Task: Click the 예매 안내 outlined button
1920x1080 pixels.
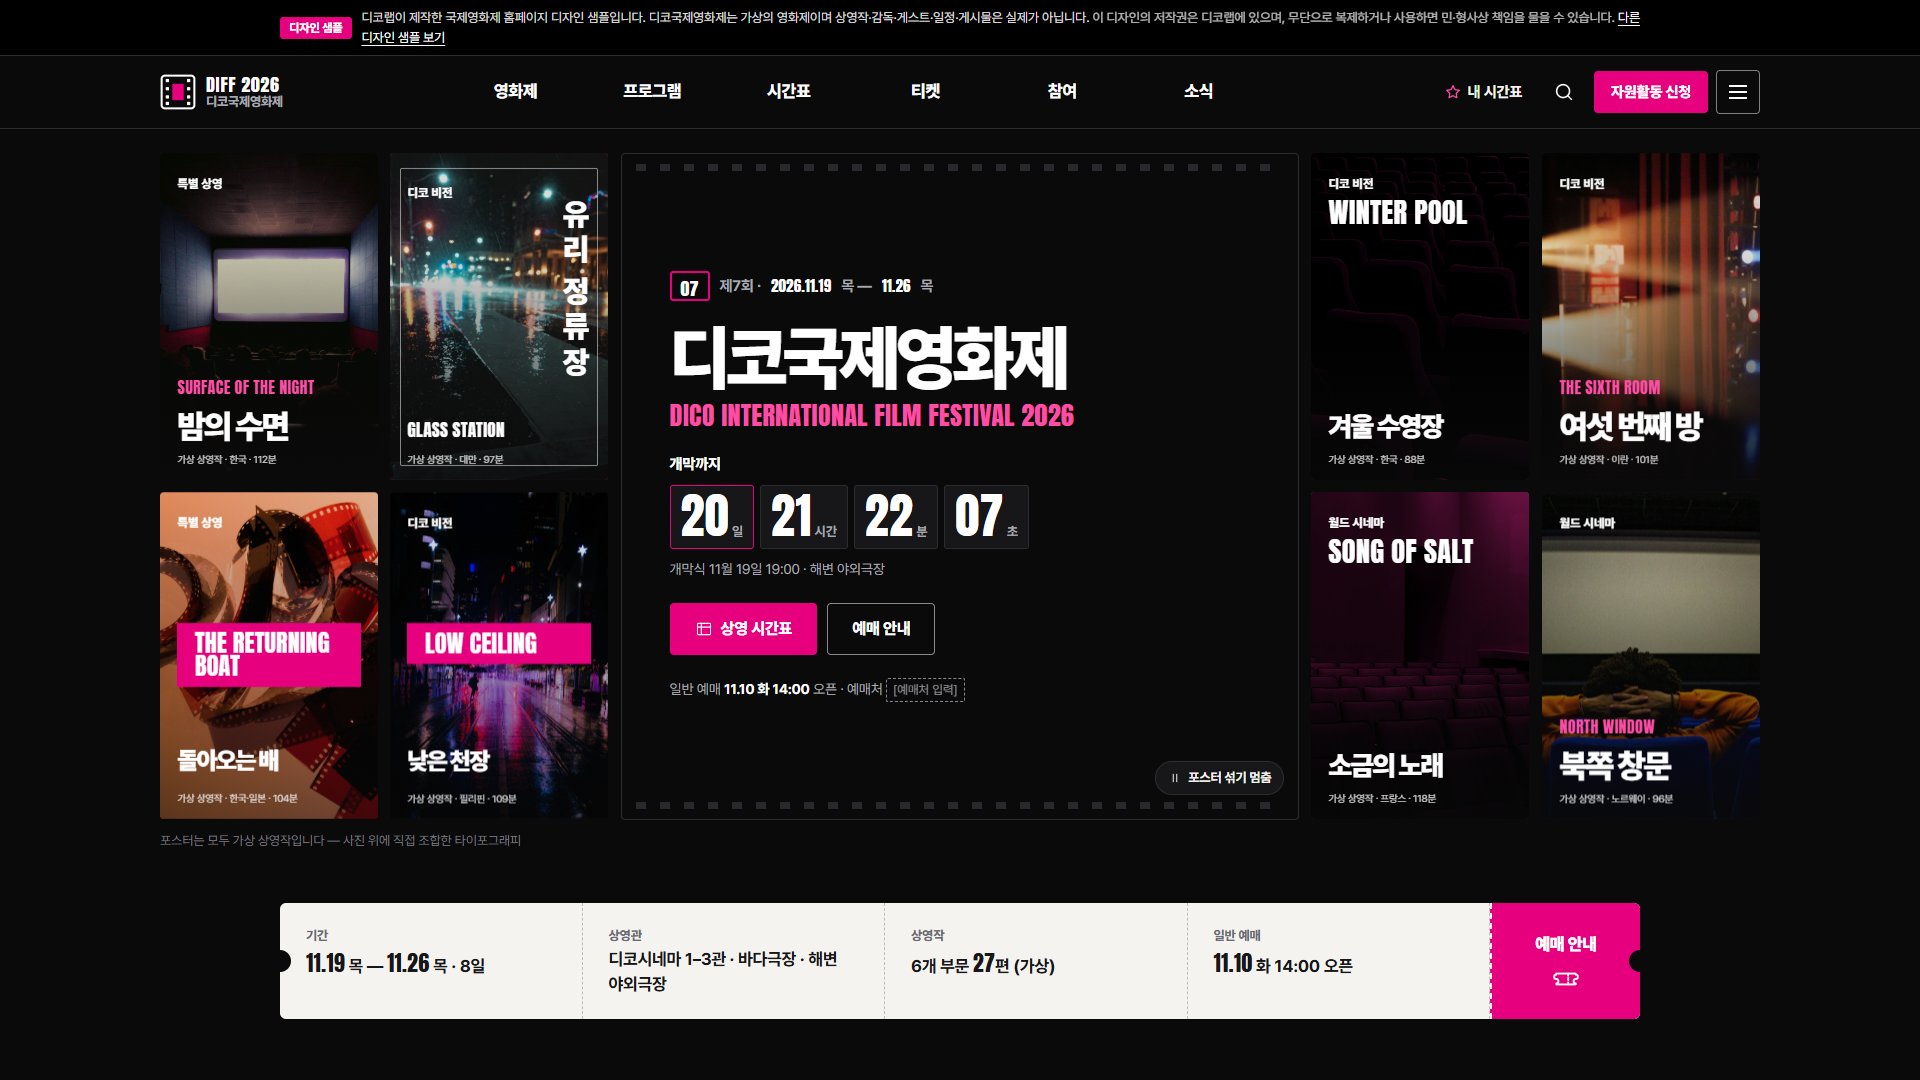Action: point(881,629)
